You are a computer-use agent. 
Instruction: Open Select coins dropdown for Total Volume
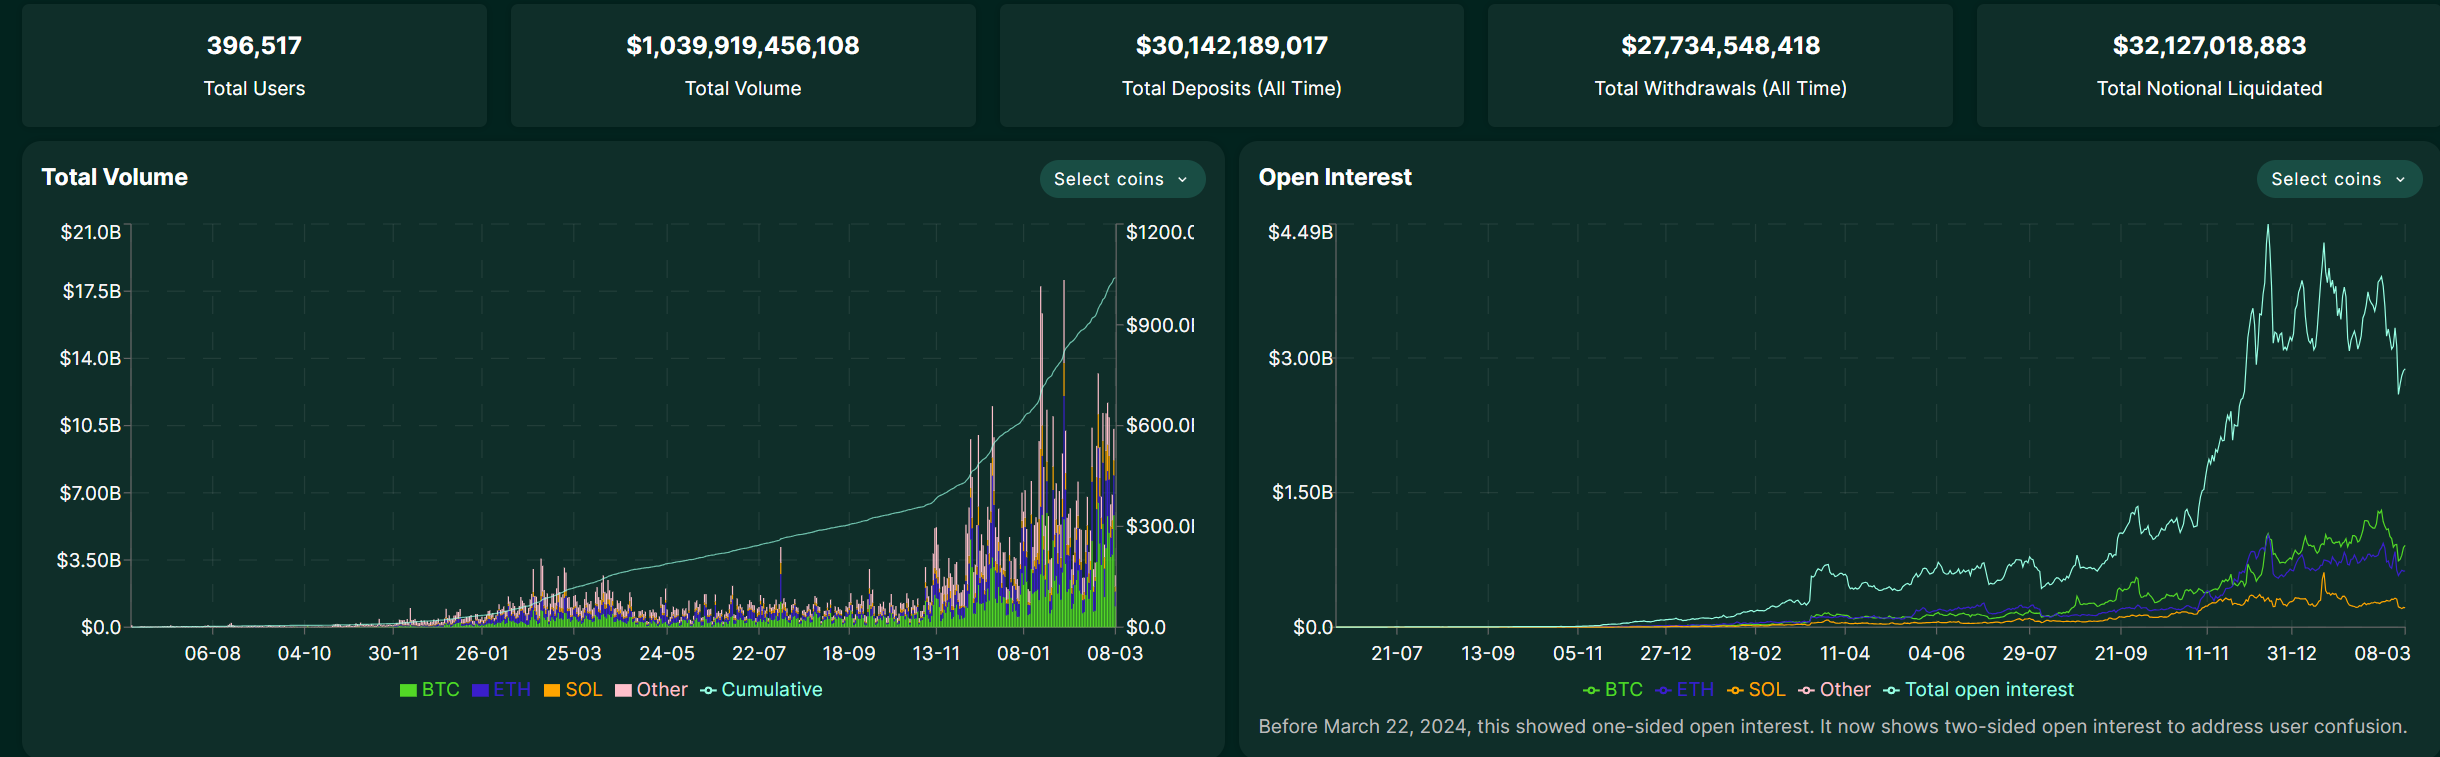[1122, 179]
